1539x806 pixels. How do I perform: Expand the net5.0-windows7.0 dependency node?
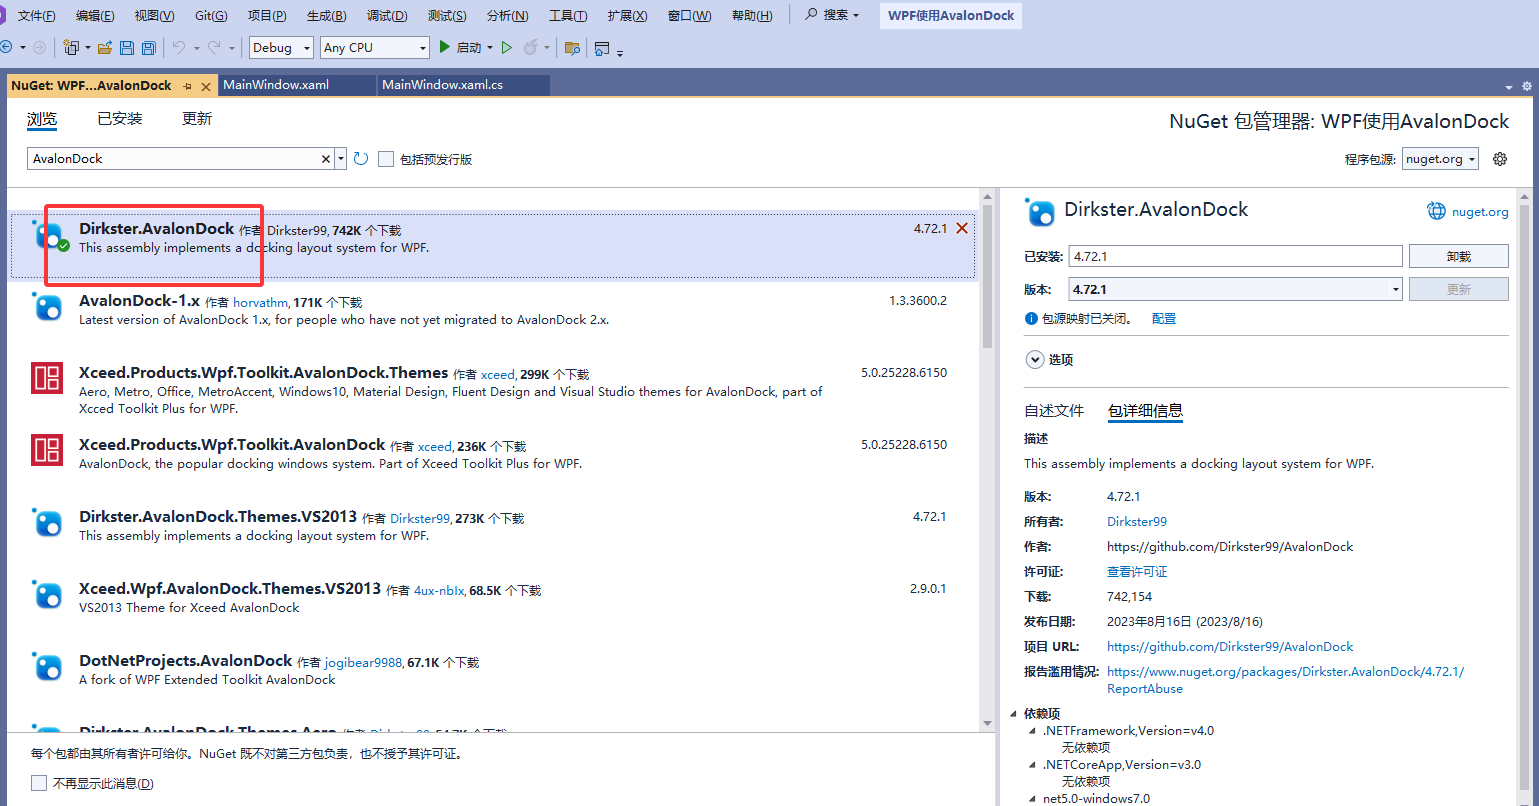pyautogui.click(x=1034, y=798)
